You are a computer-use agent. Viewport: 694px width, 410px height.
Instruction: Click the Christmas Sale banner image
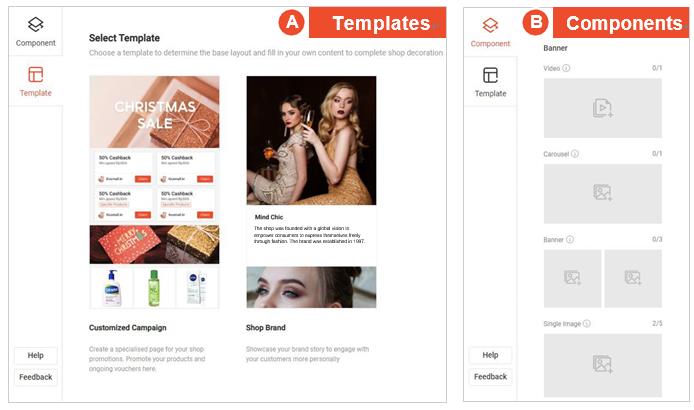(154, 112)
